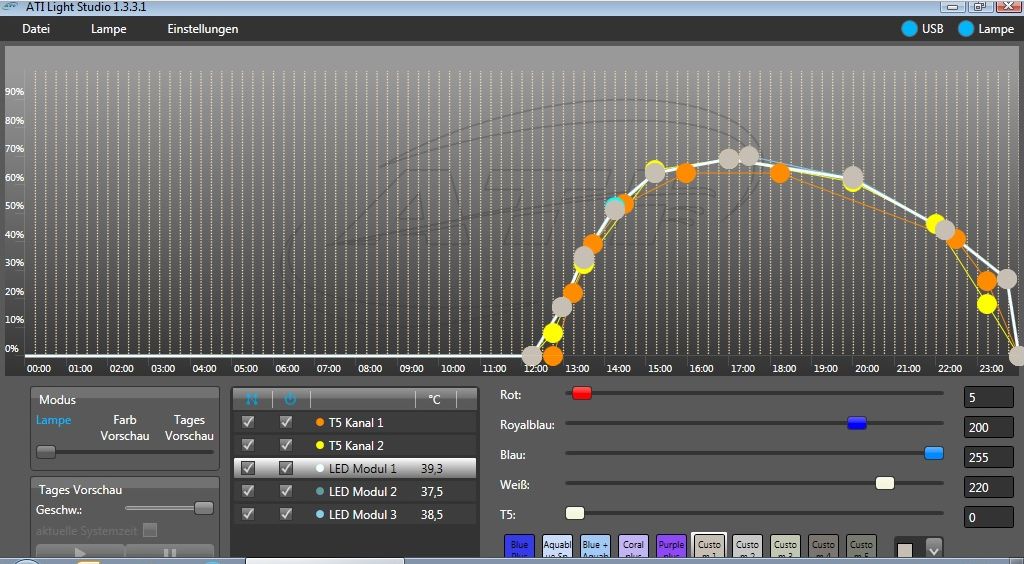Open the Datei menu
1024x564 pixels.
pyautogui.click(x=36, y=29)
